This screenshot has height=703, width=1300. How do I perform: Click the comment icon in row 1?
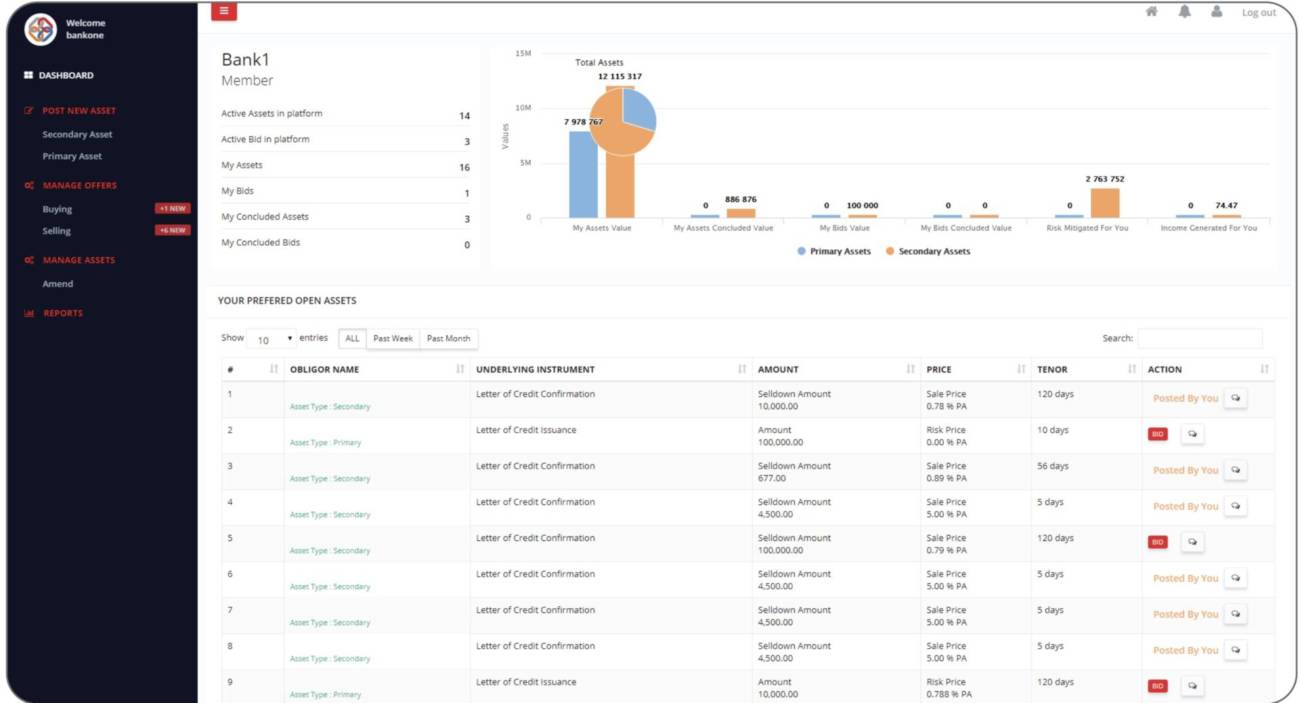point(1235,398)
